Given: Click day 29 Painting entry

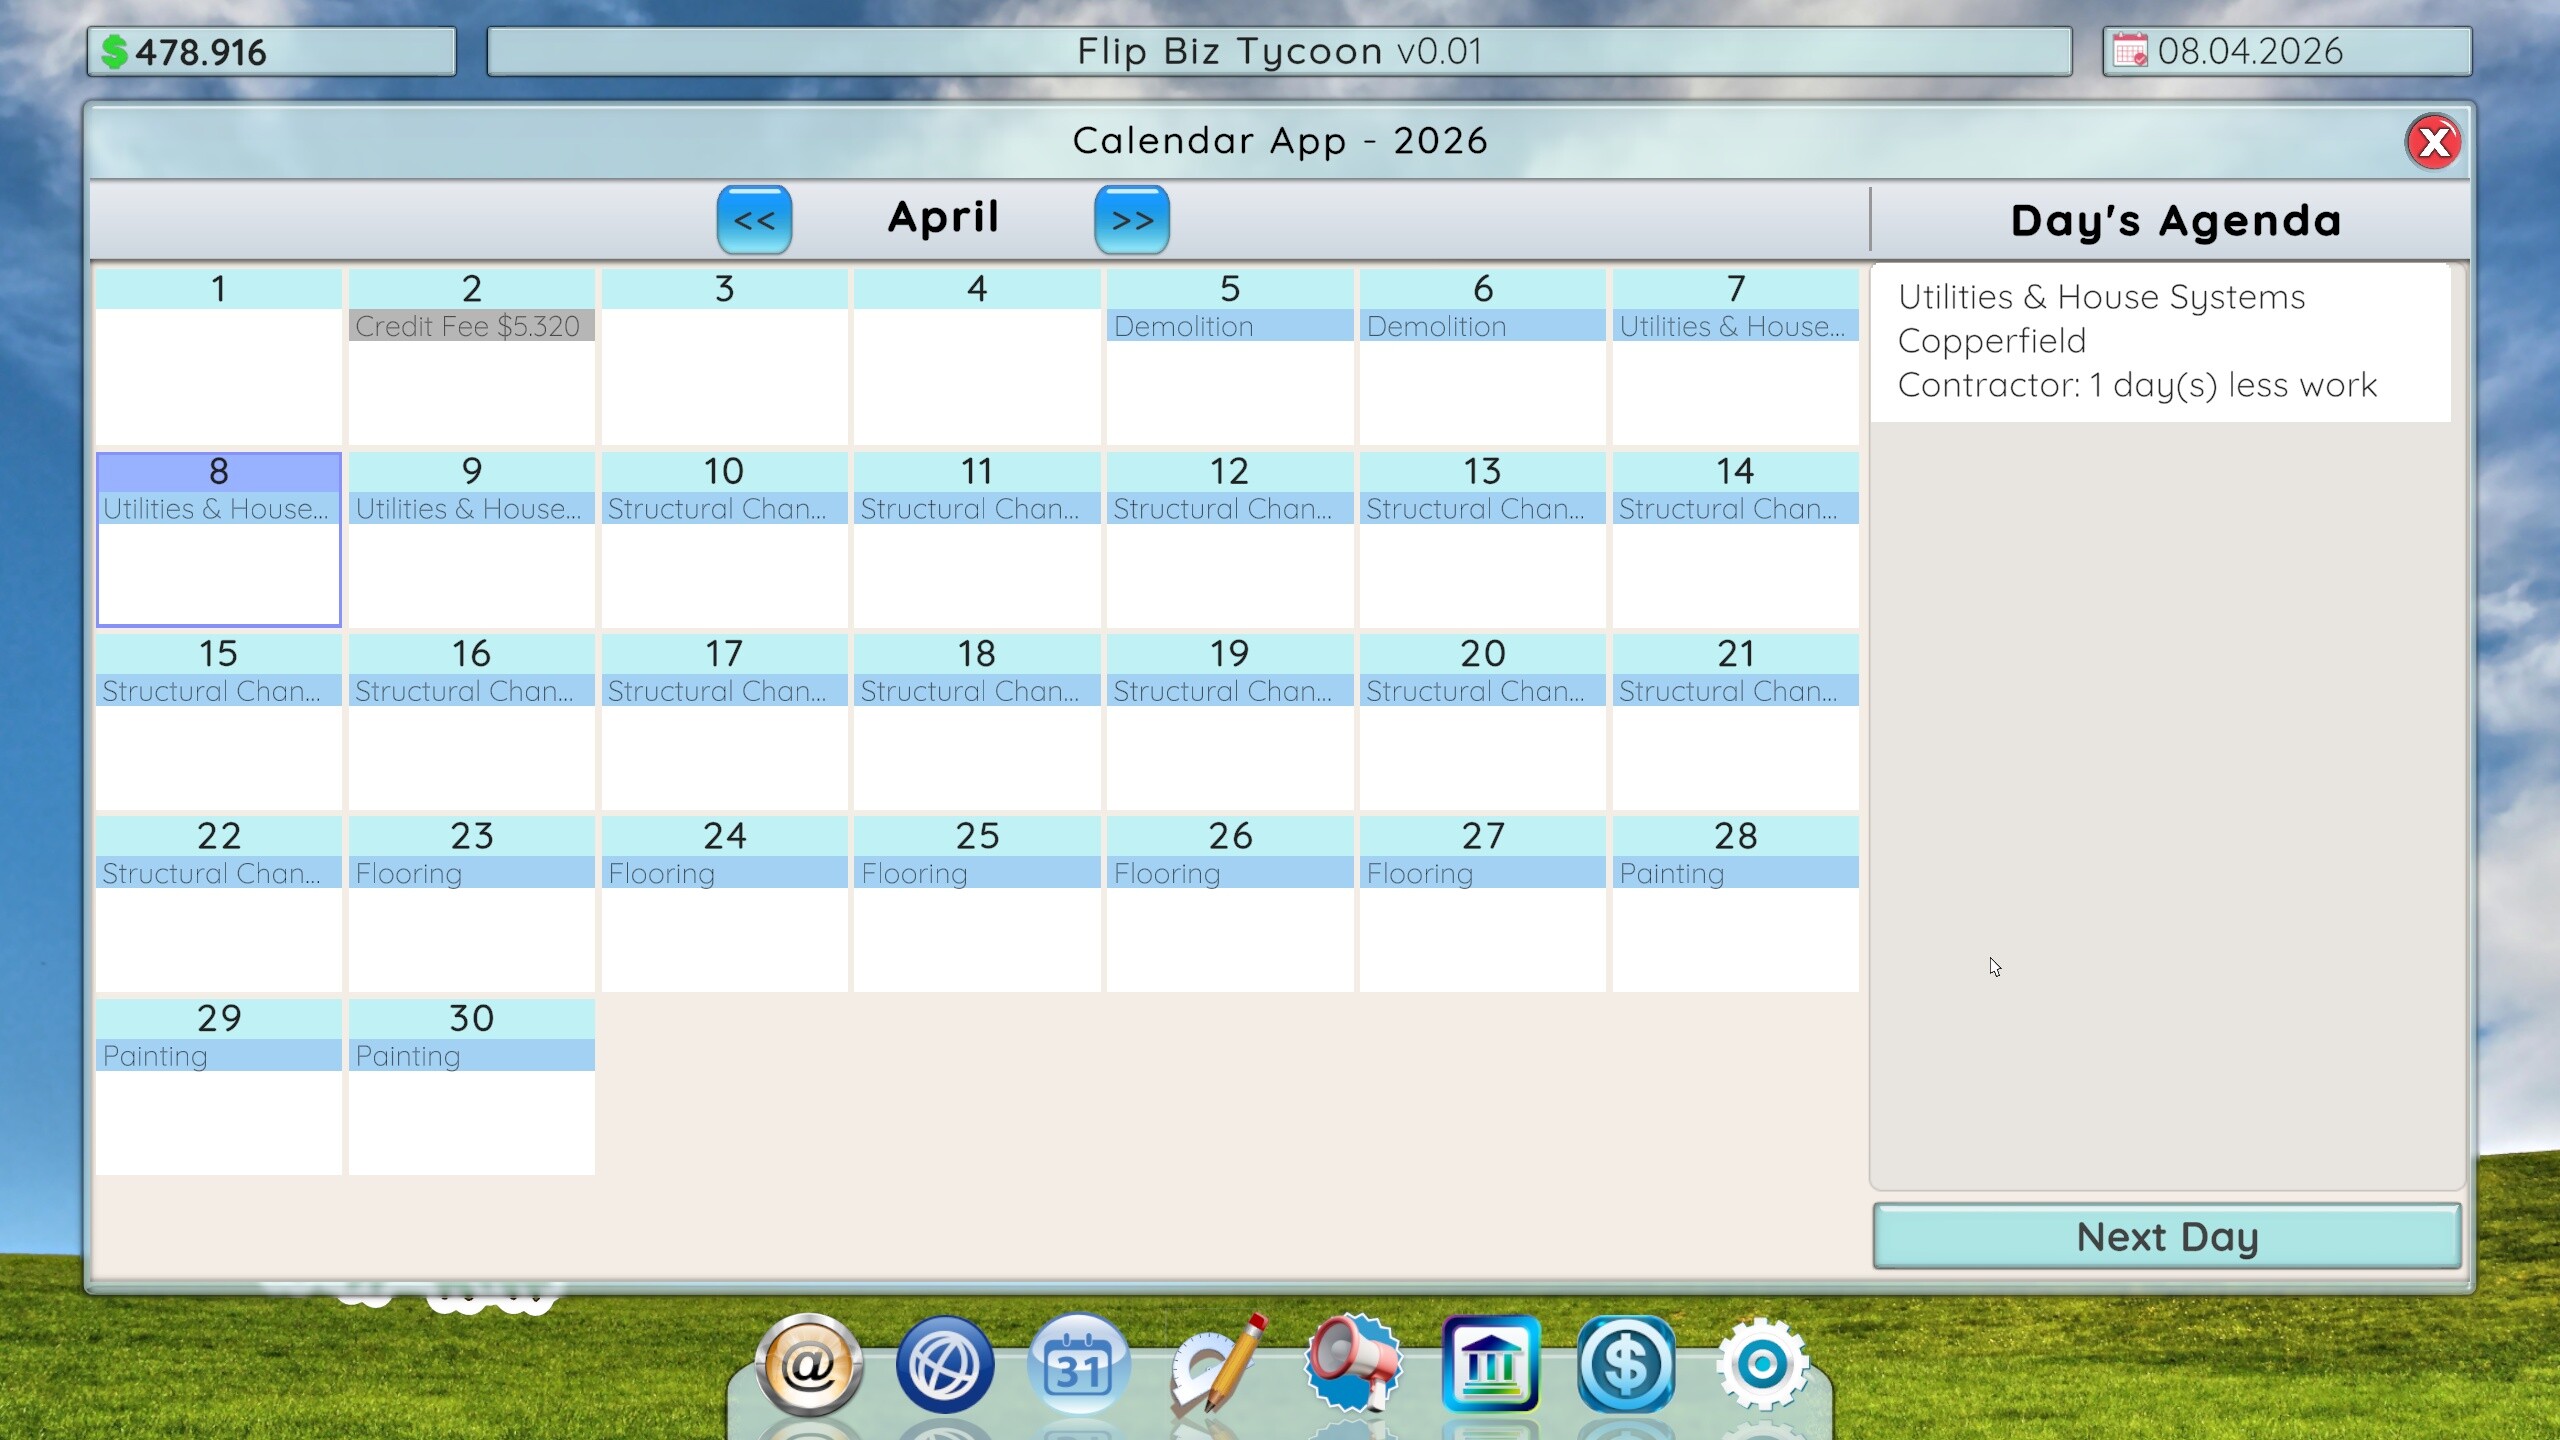Looking at the screenshot, I should (218, 1056).
